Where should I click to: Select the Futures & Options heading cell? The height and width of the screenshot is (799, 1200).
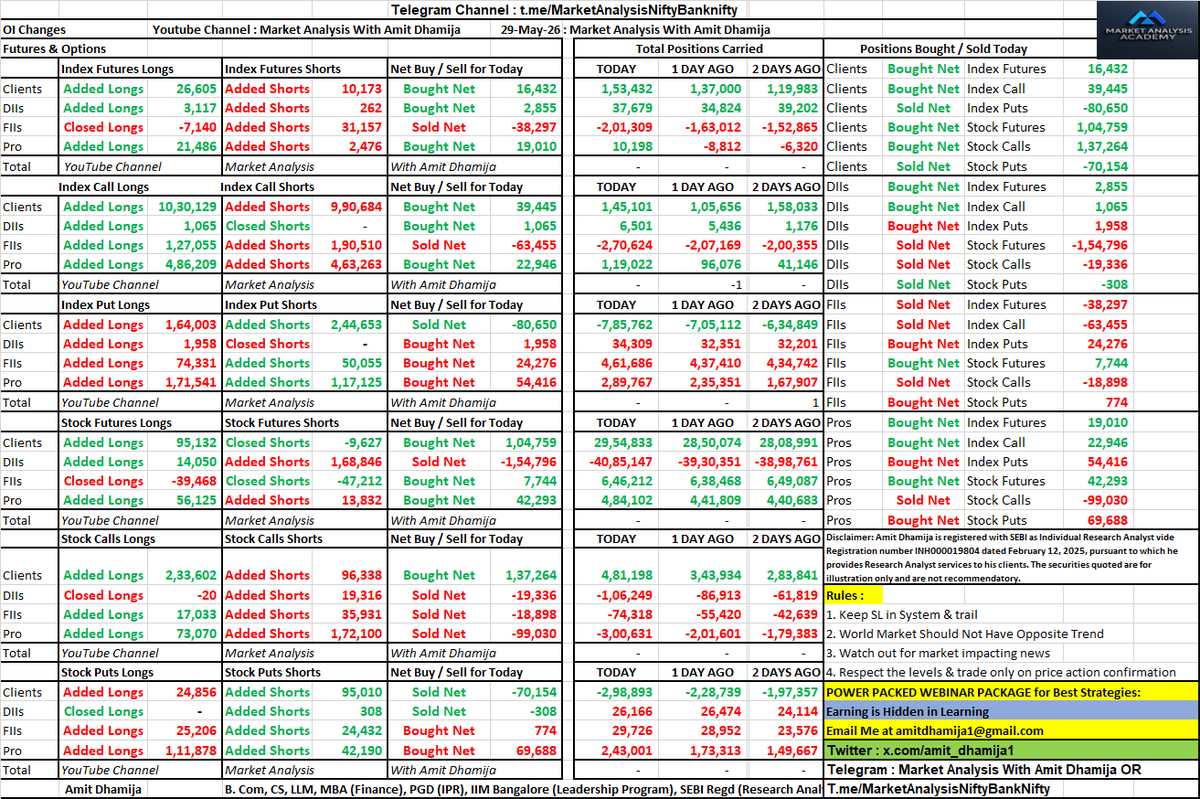click(x=54, y=49)
